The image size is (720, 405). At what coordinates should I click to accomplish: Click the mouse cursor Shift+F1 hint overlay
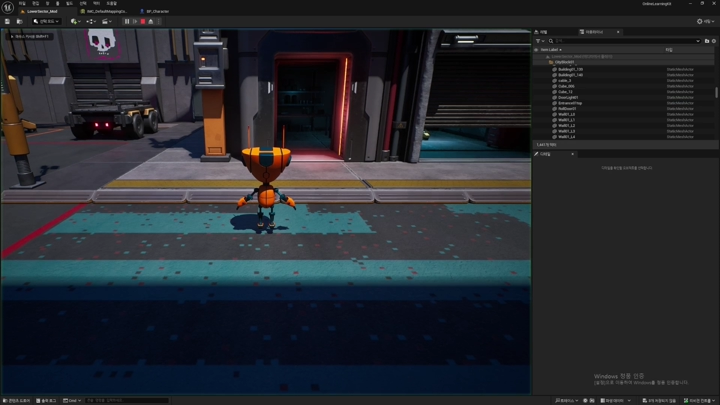tap(29, 36)
